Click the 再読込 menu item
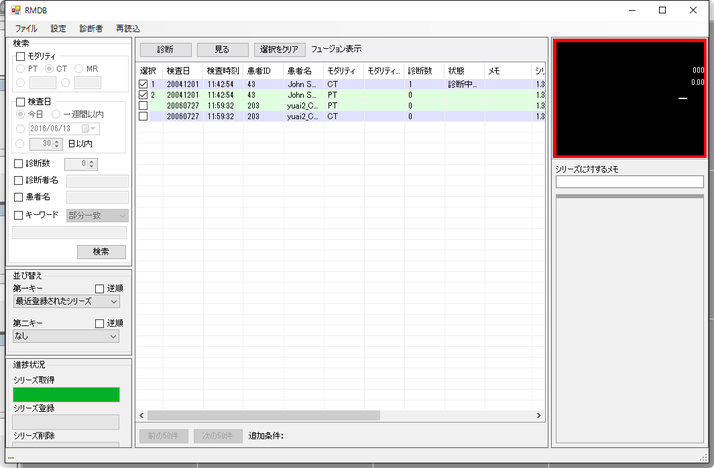The height and width of the screenshot is (468, 714). (x=128, y=29)
